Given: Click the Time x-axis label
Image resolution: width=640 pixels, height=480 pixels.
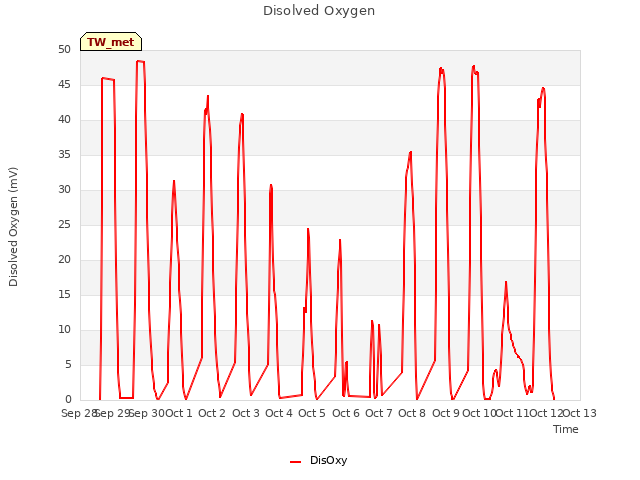Looking at the screenshot, I should pos(566,429).
